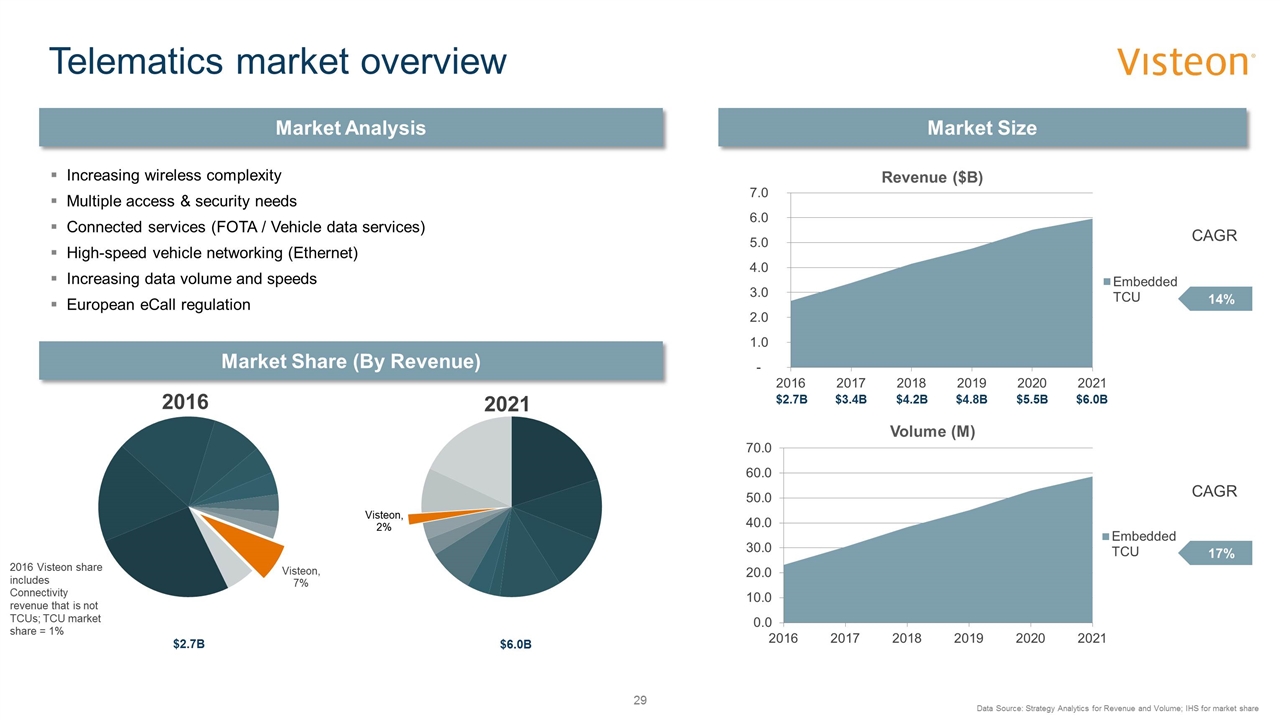The height and width of the screenshot is (720, 1280).
Task: Click the $3.4B value under 2017
Action: click(x=850, y=399)
